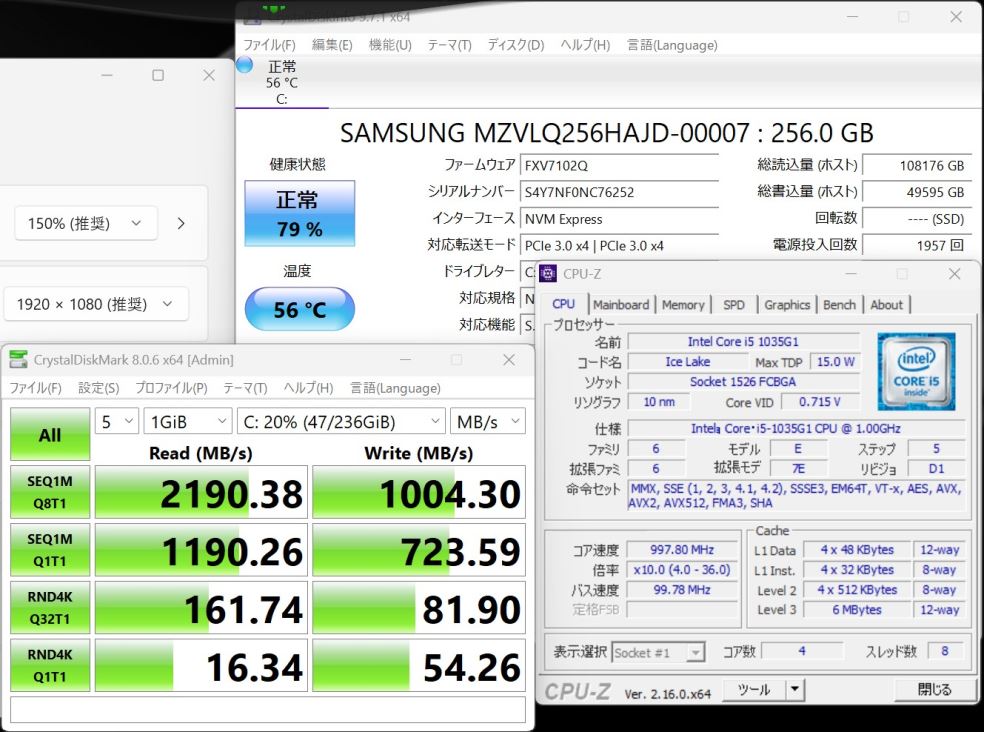Open the ツール dropdown arrow in CPU-Z
Screen dimensions: 984x732
pos(793,689)
